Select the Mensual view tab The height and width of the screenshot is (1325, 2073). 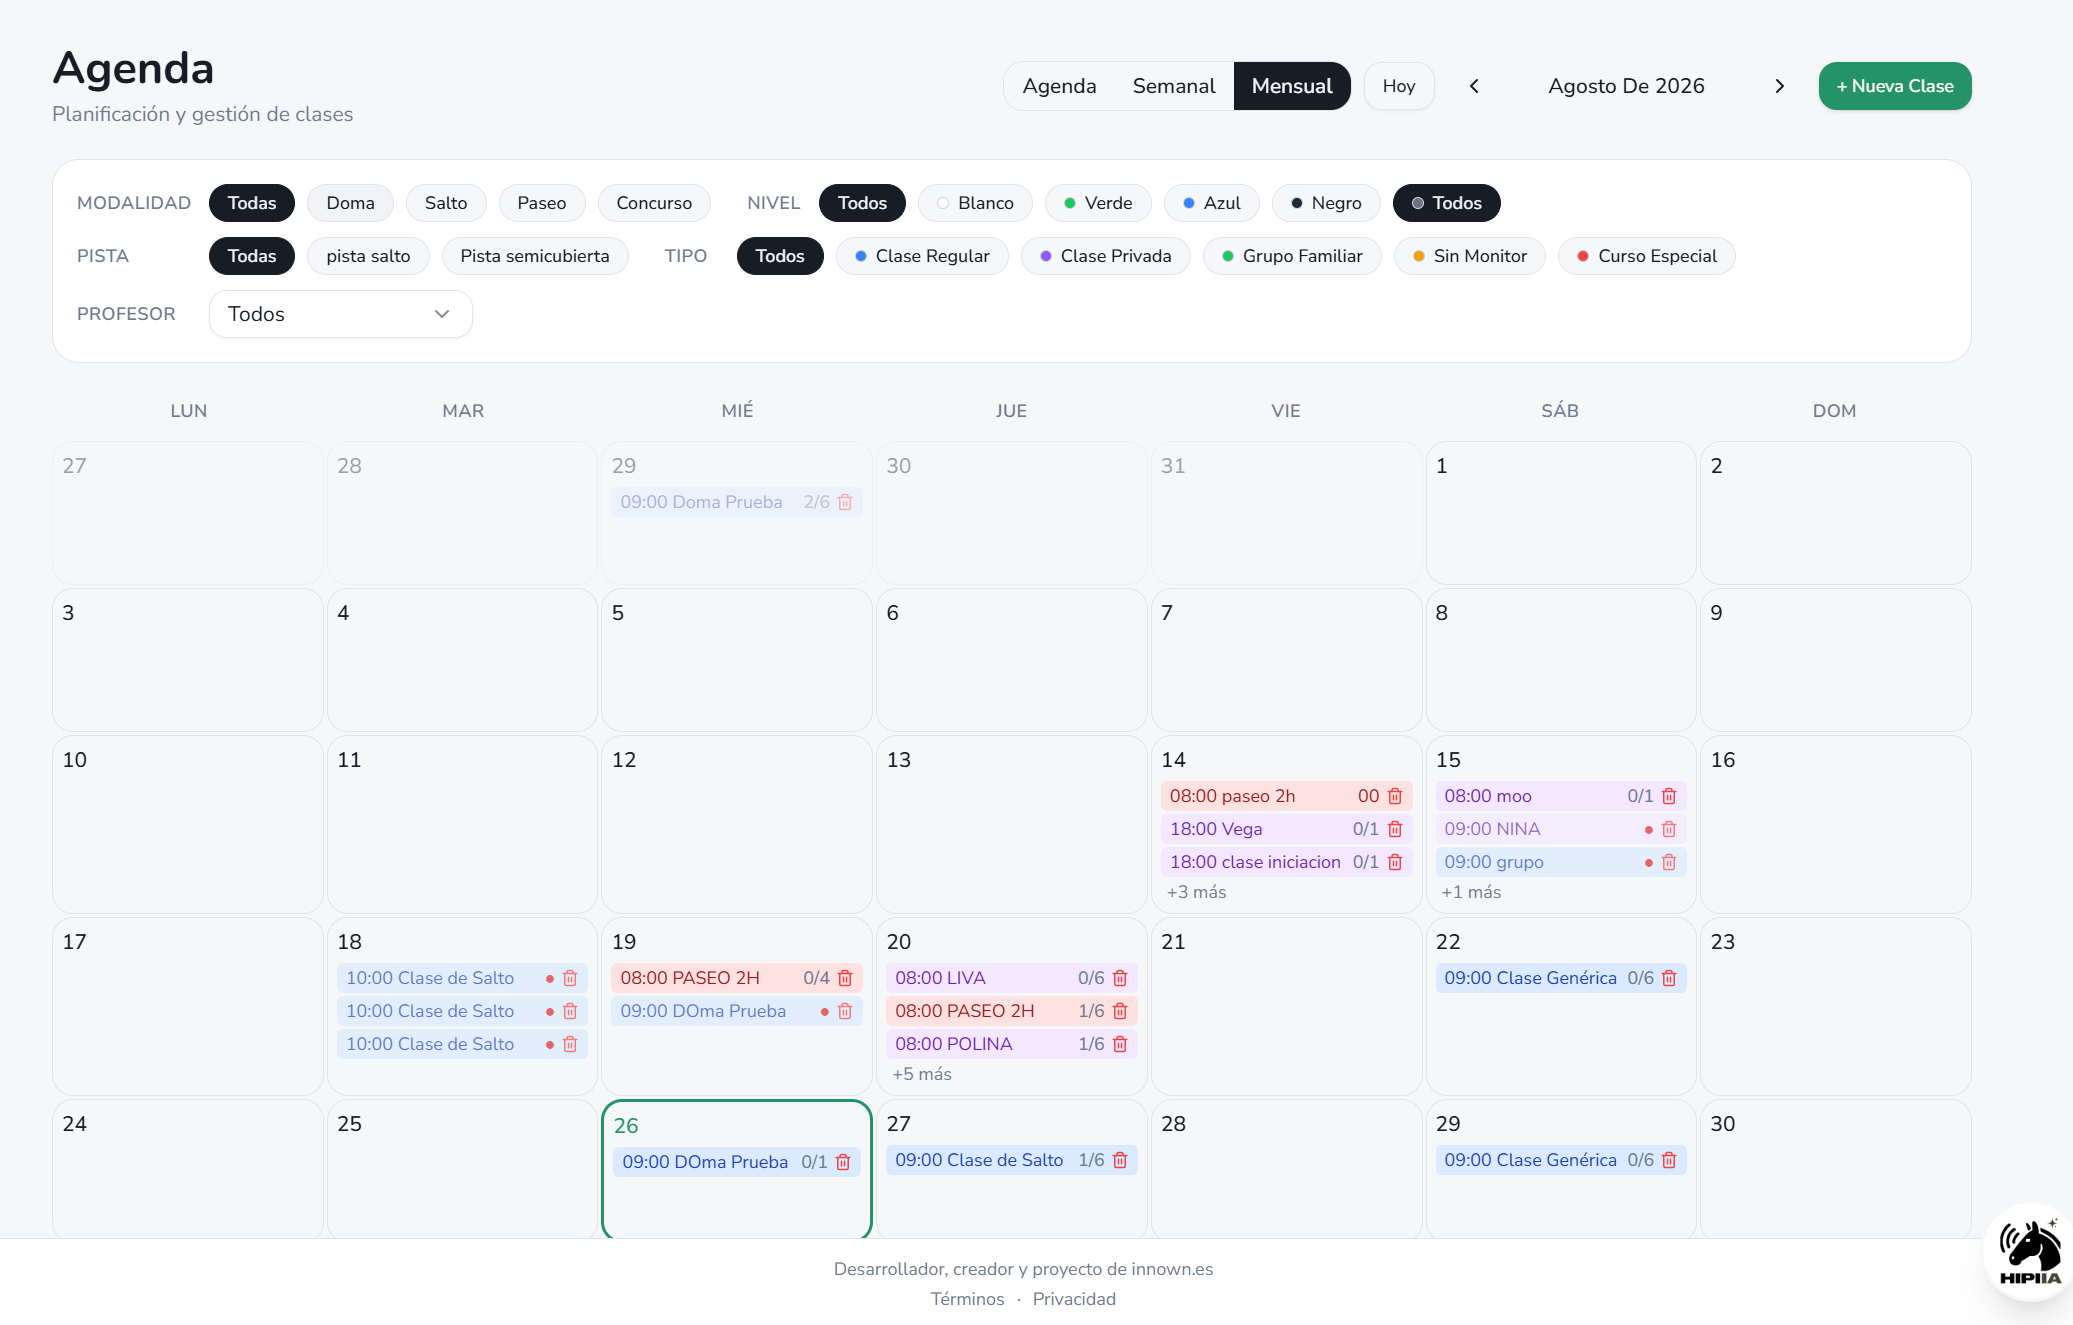pos(1292,86)
